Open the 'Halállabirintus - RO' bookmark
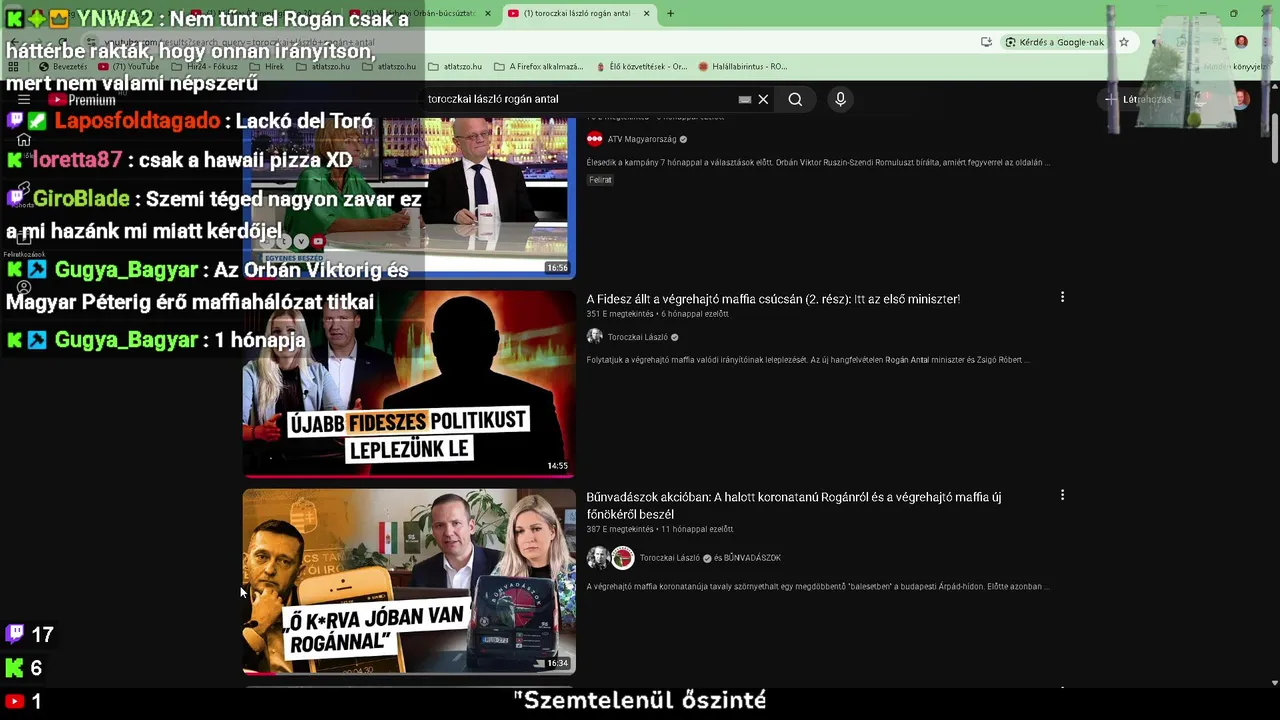The width and height of the screenshot is (1280, 720). (x=742, y=66)
